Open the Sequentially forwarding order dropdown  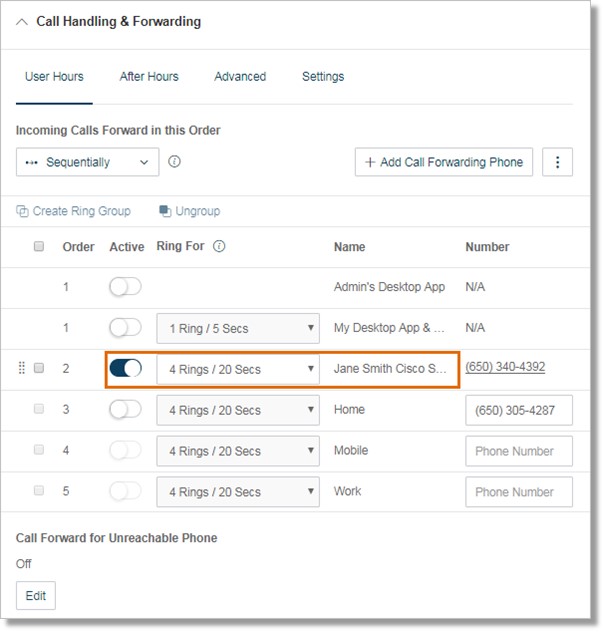87,162
